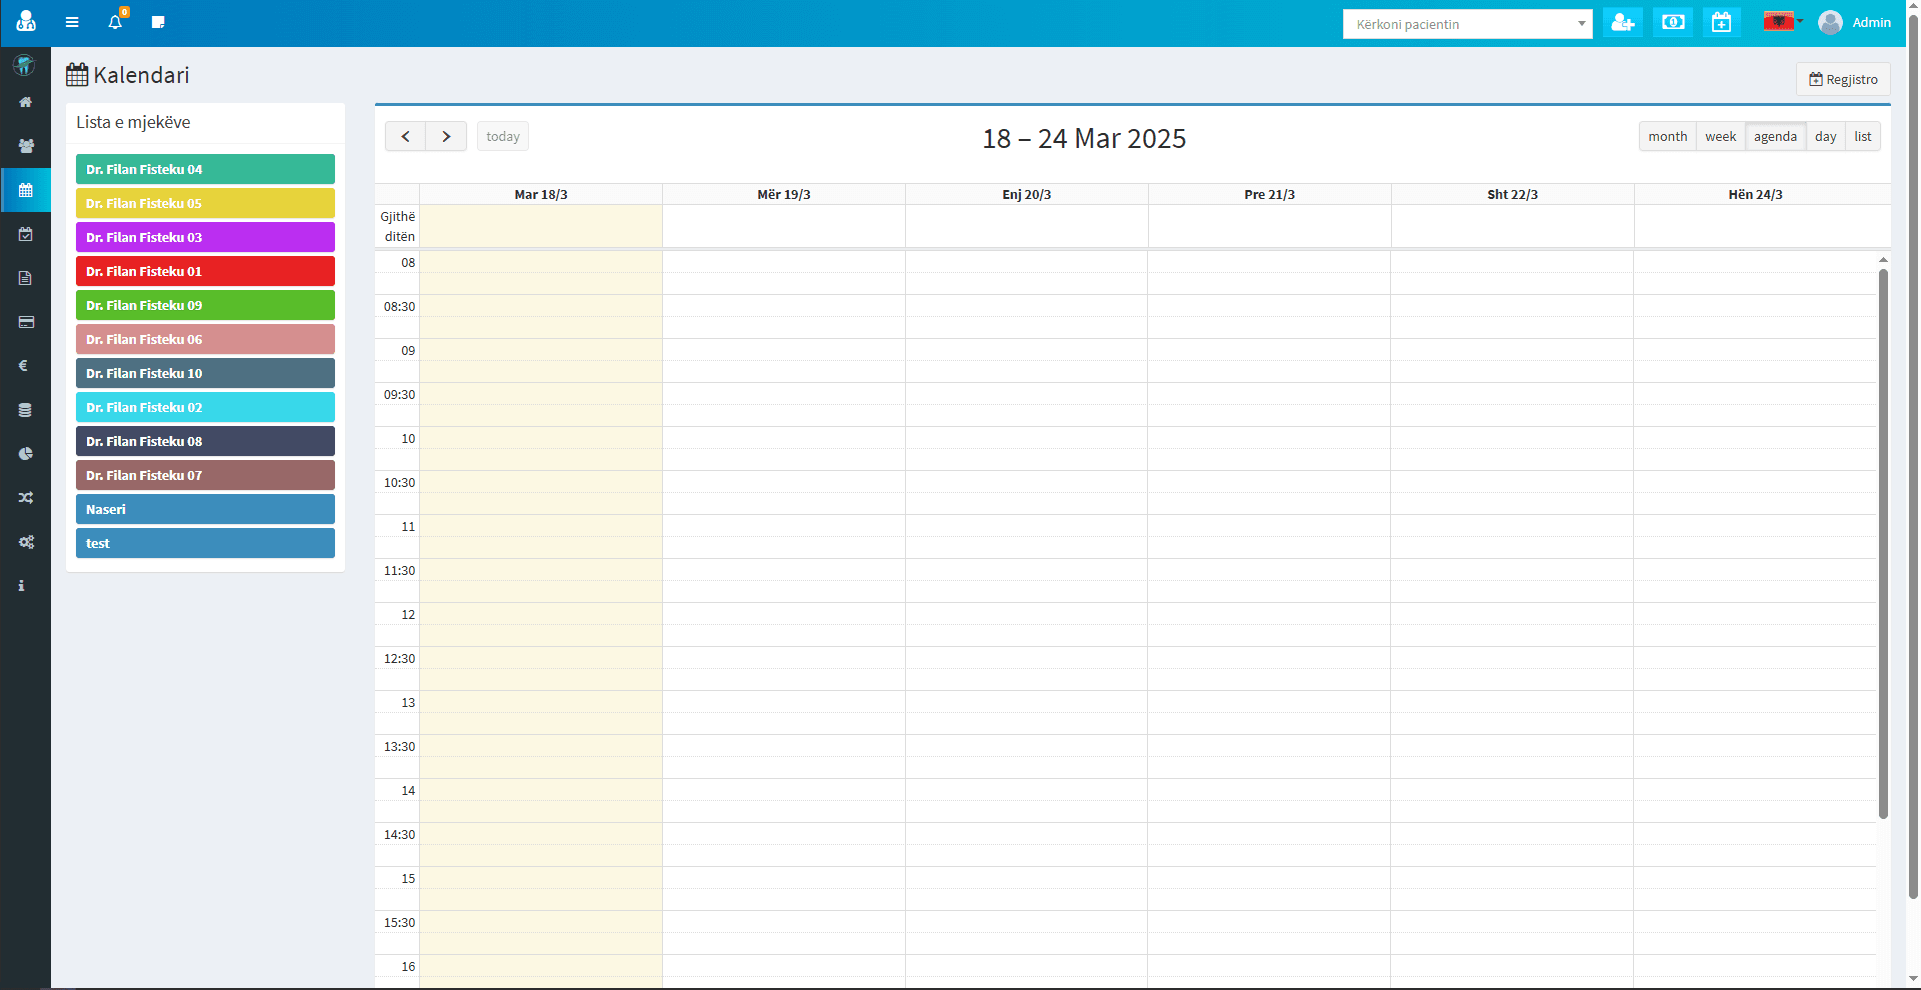The height and width of the screenshot is (990, 1921).
Task: Go to next week with right chevron
Action: click(446, 136)
